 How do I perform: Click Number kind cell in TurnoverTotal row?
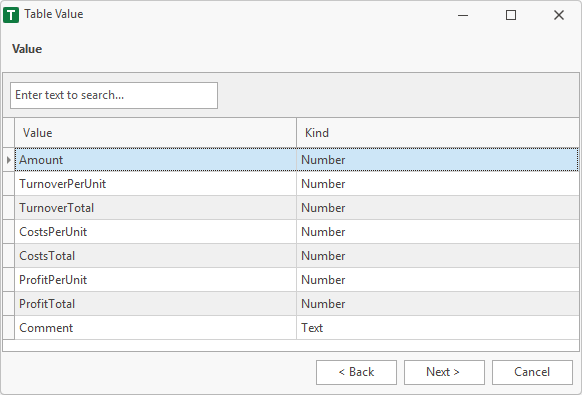pos(438,208)
